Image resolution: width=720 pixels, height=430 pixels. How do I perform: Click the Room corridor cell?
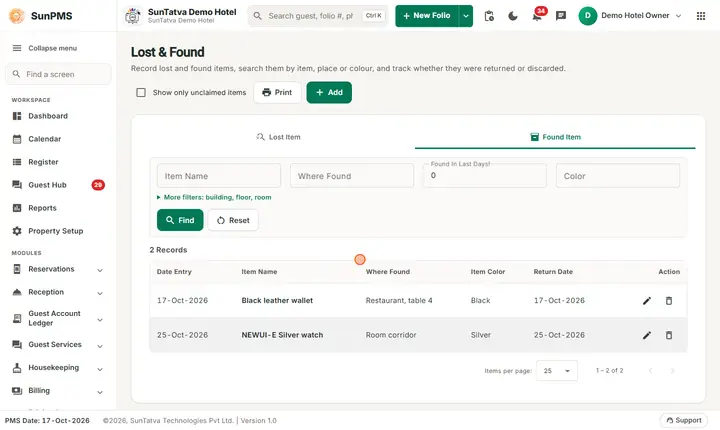click(391, 335)
